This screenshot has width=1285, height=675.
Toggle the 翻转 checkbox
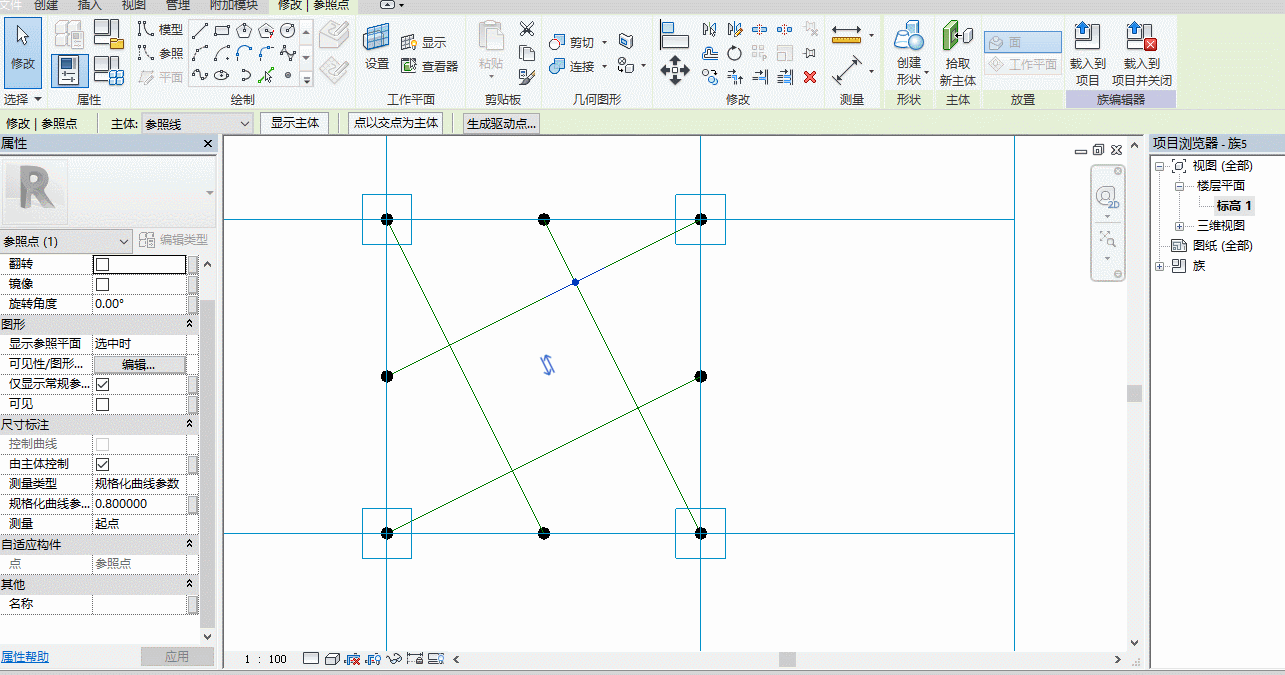102,265
